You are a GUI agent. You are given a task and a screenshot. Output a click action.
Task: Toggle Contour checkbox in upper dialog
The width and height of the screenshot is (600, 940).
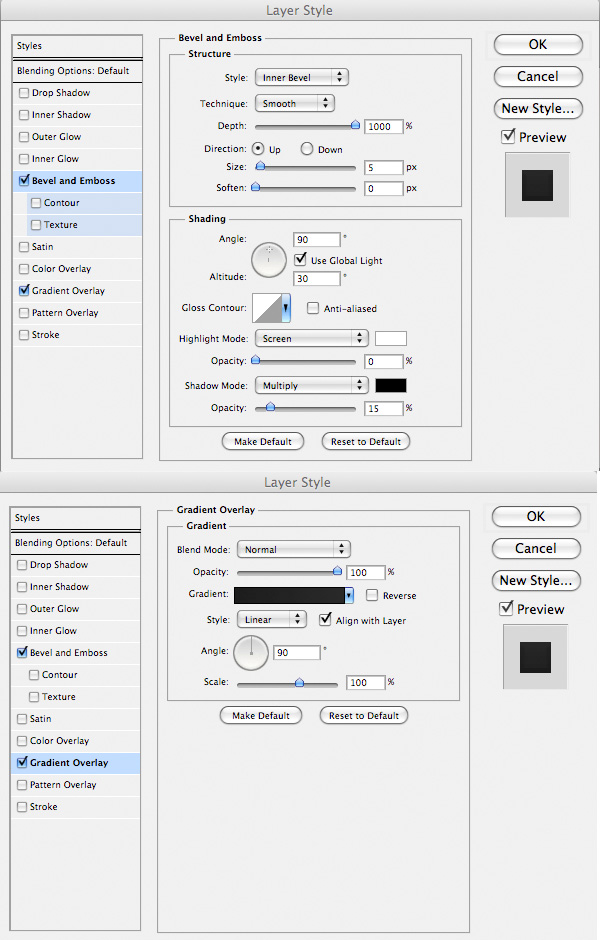point(36,203)
